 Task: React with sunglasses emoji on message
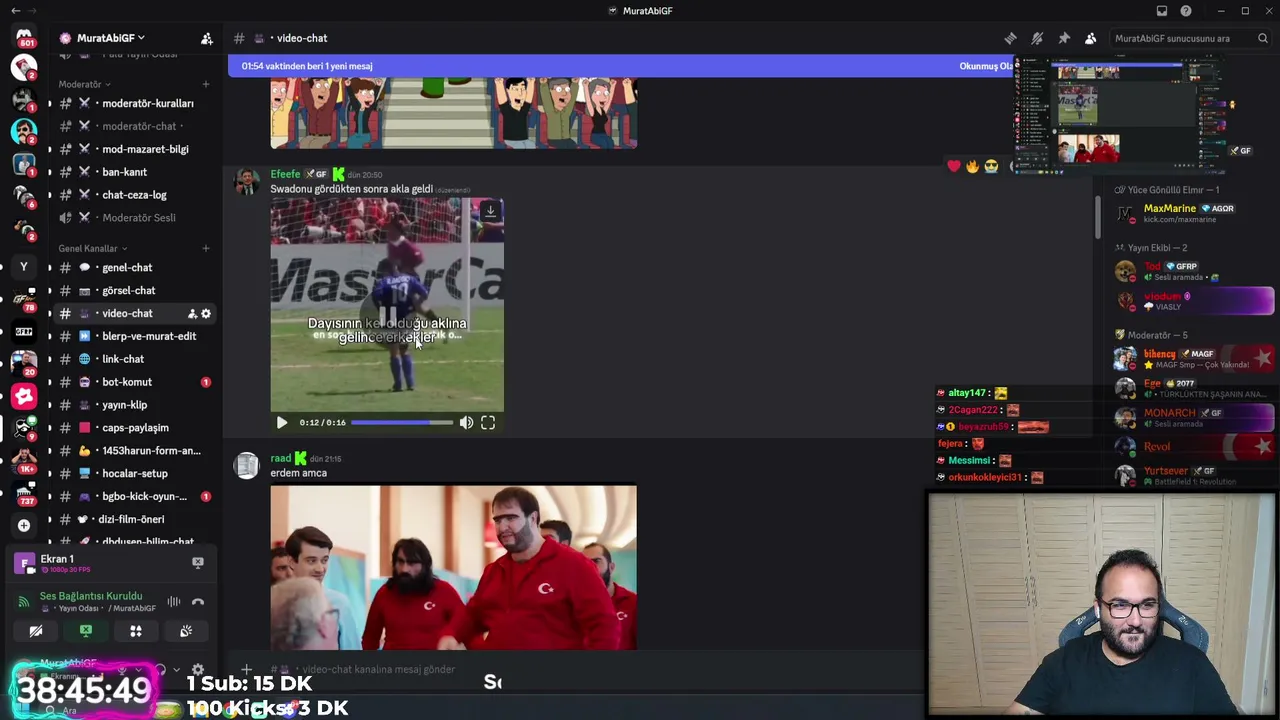pos(991,166)
